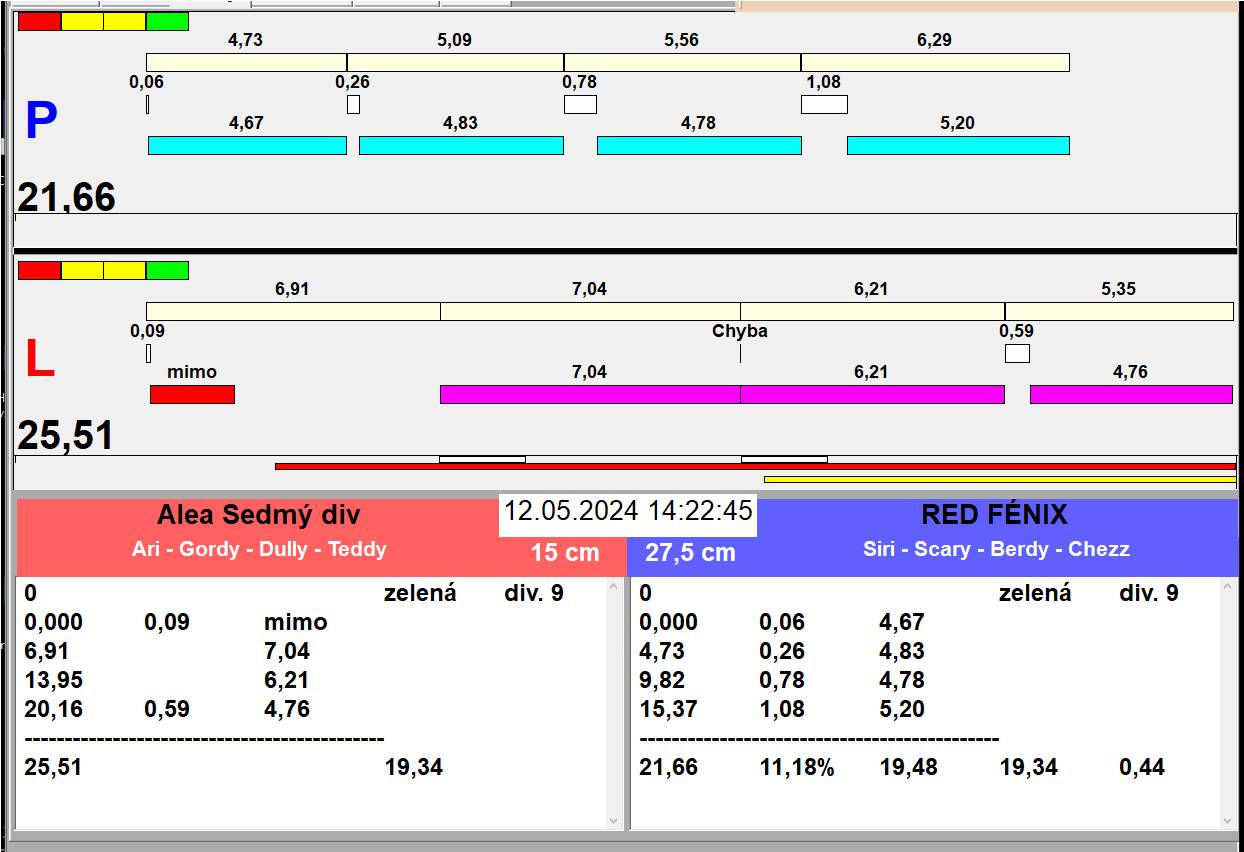The height and width of the screenshot is (852, 1244).
Task: Select value 13,95 in the Alea results
Action: (54, 680)
